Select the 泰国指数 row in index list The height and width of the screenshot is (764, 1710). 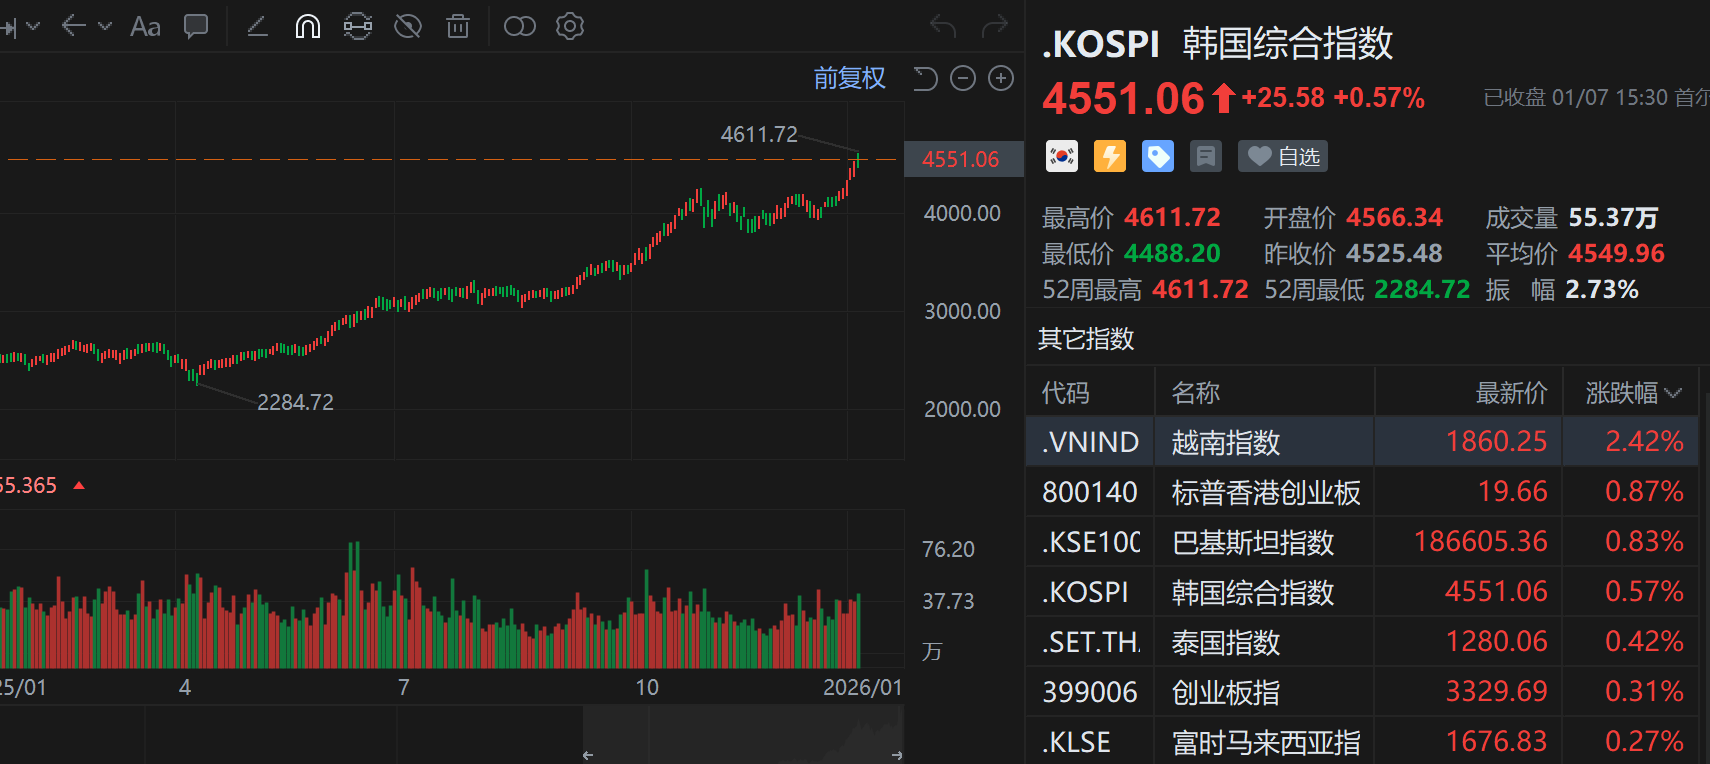(x=1225, y=642)
